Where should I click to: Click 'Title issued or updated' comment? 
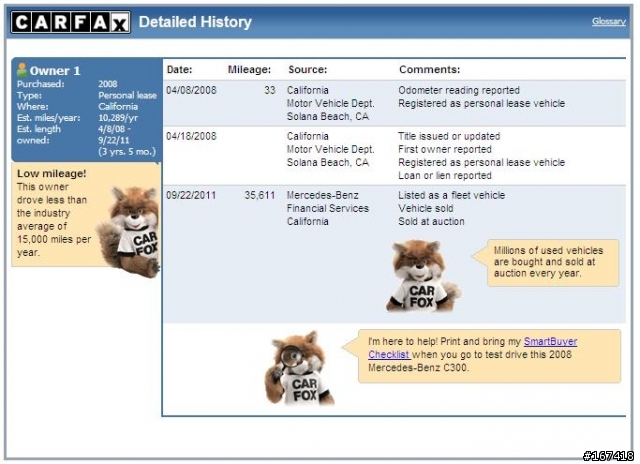point(449,136)
